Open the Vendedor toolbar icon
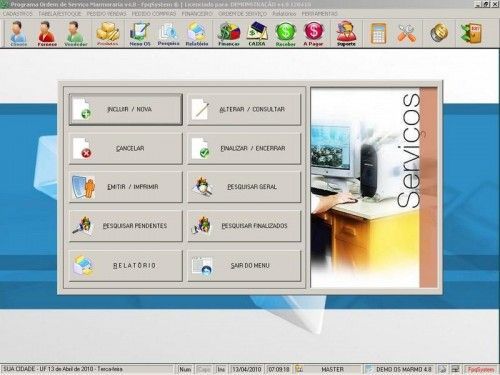 [75, 33]
